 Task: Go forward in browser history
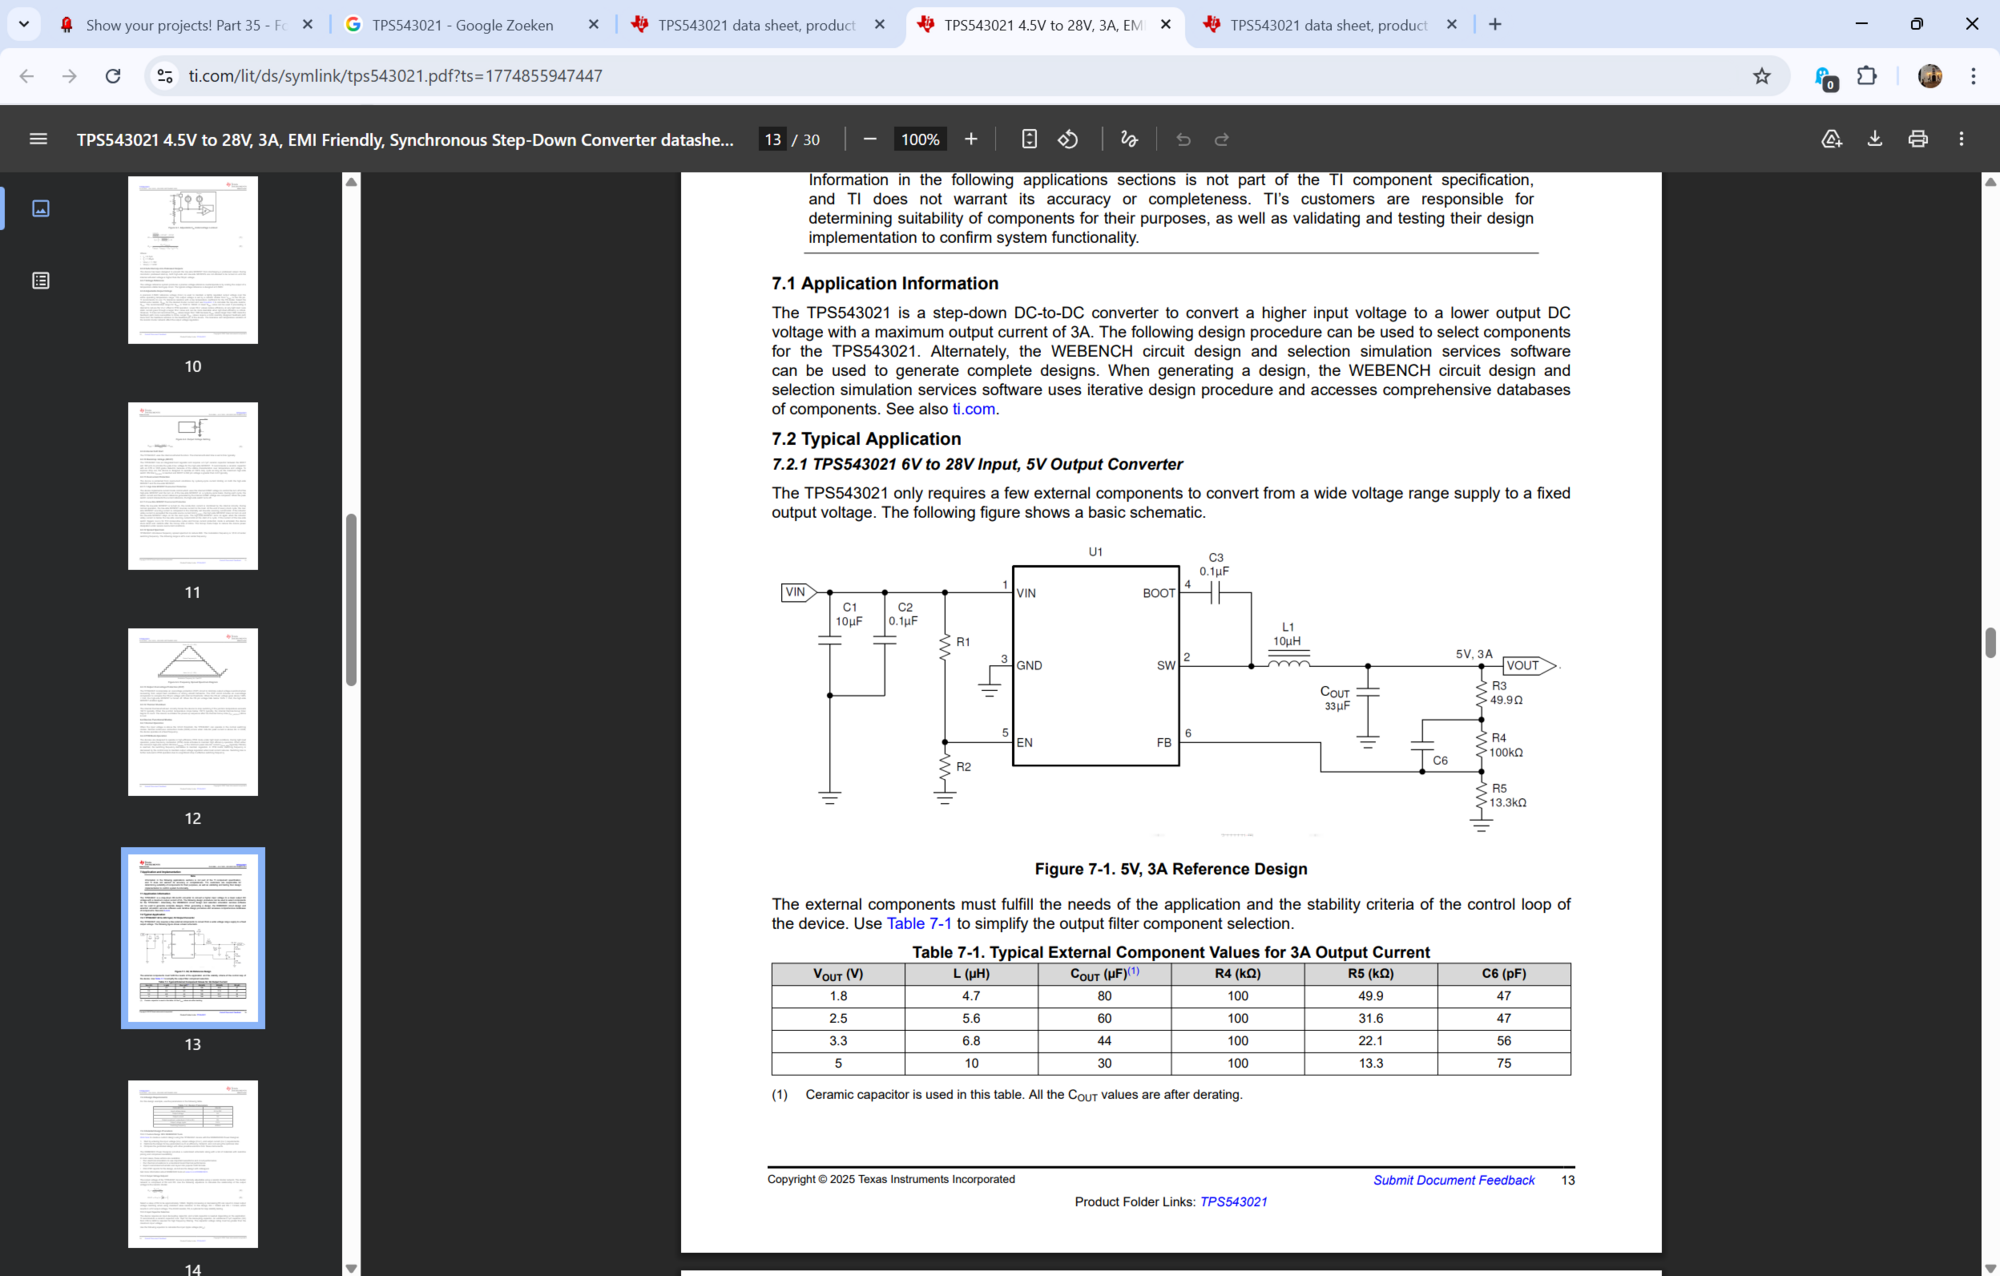coord(69,76)
